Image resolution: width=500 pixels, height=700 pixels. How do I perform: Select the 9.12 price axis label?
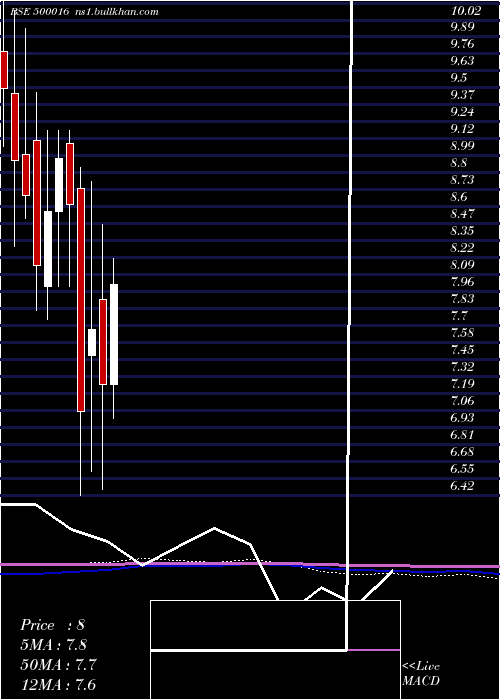coord(462,129)
